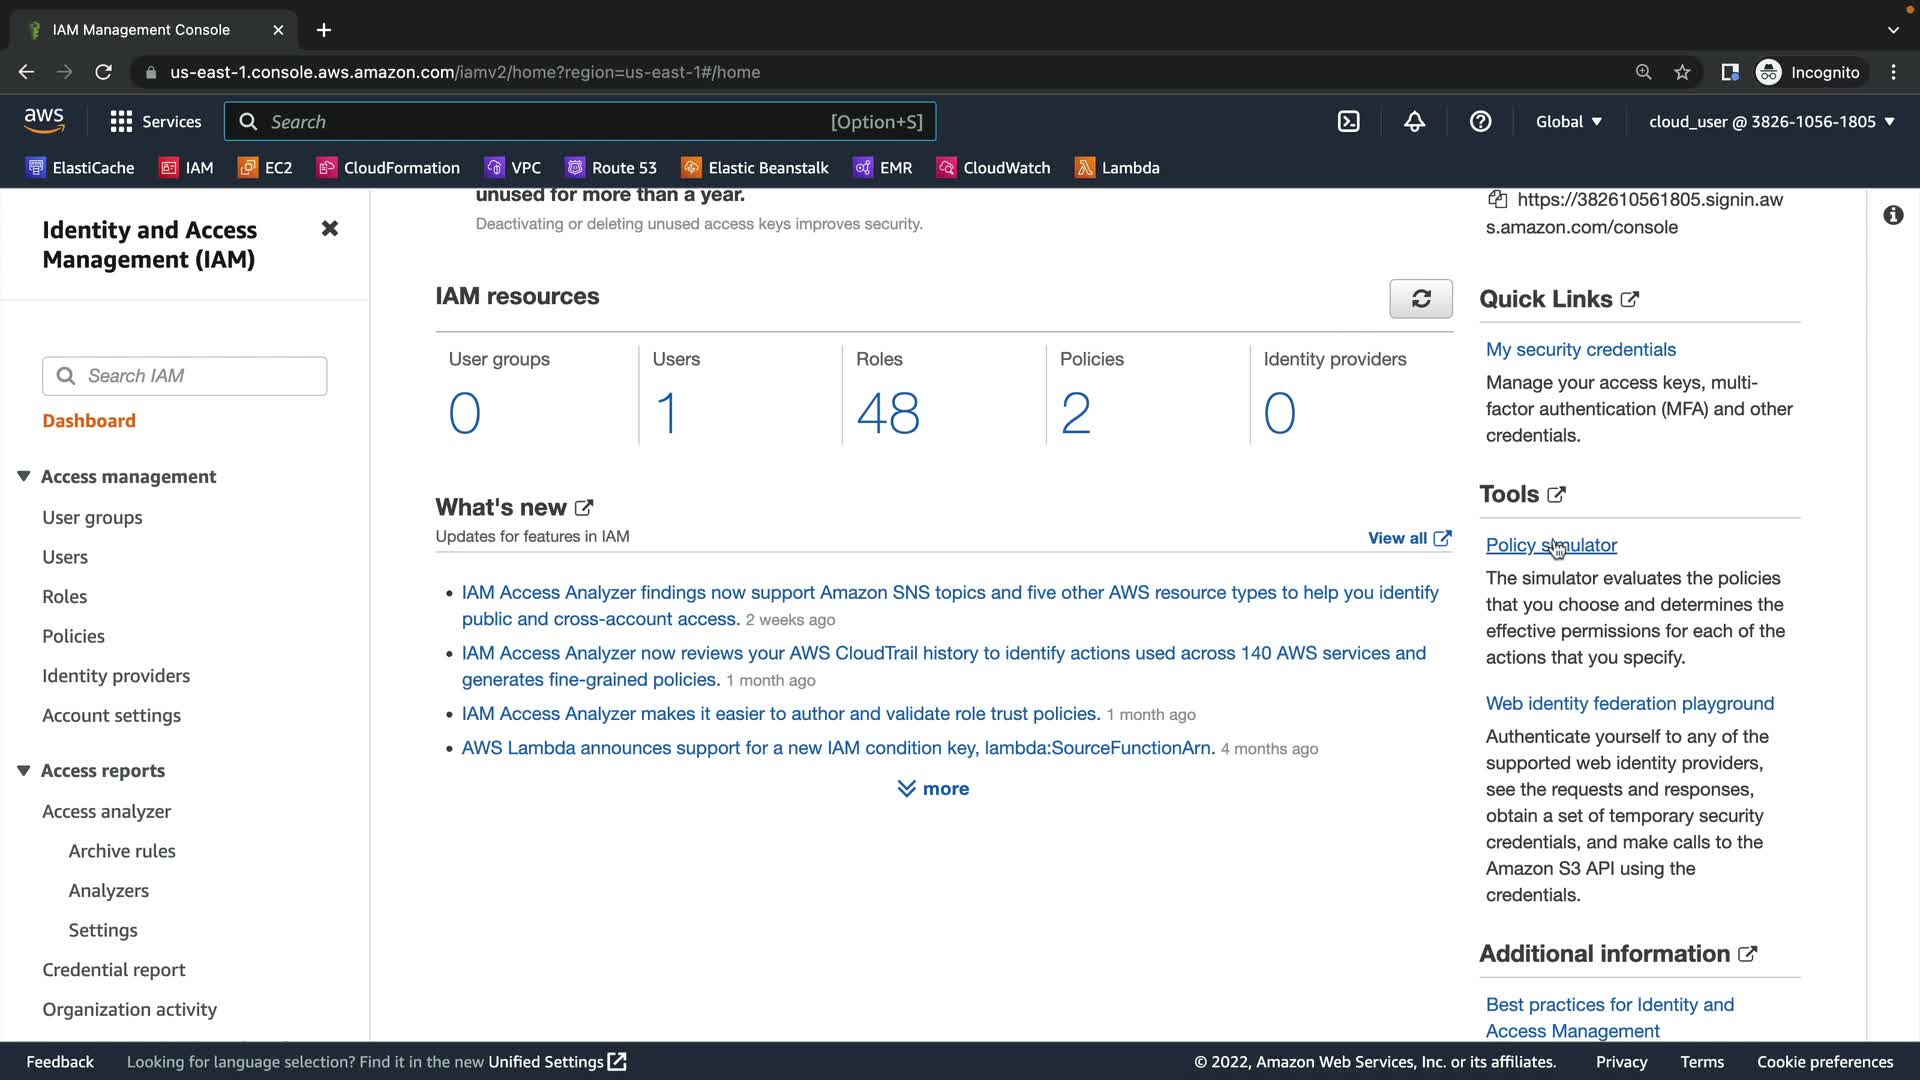Viewport: 1920px width, 1080px height.
Task: Click the AWS logo home icon
Action: pos(44,121)
